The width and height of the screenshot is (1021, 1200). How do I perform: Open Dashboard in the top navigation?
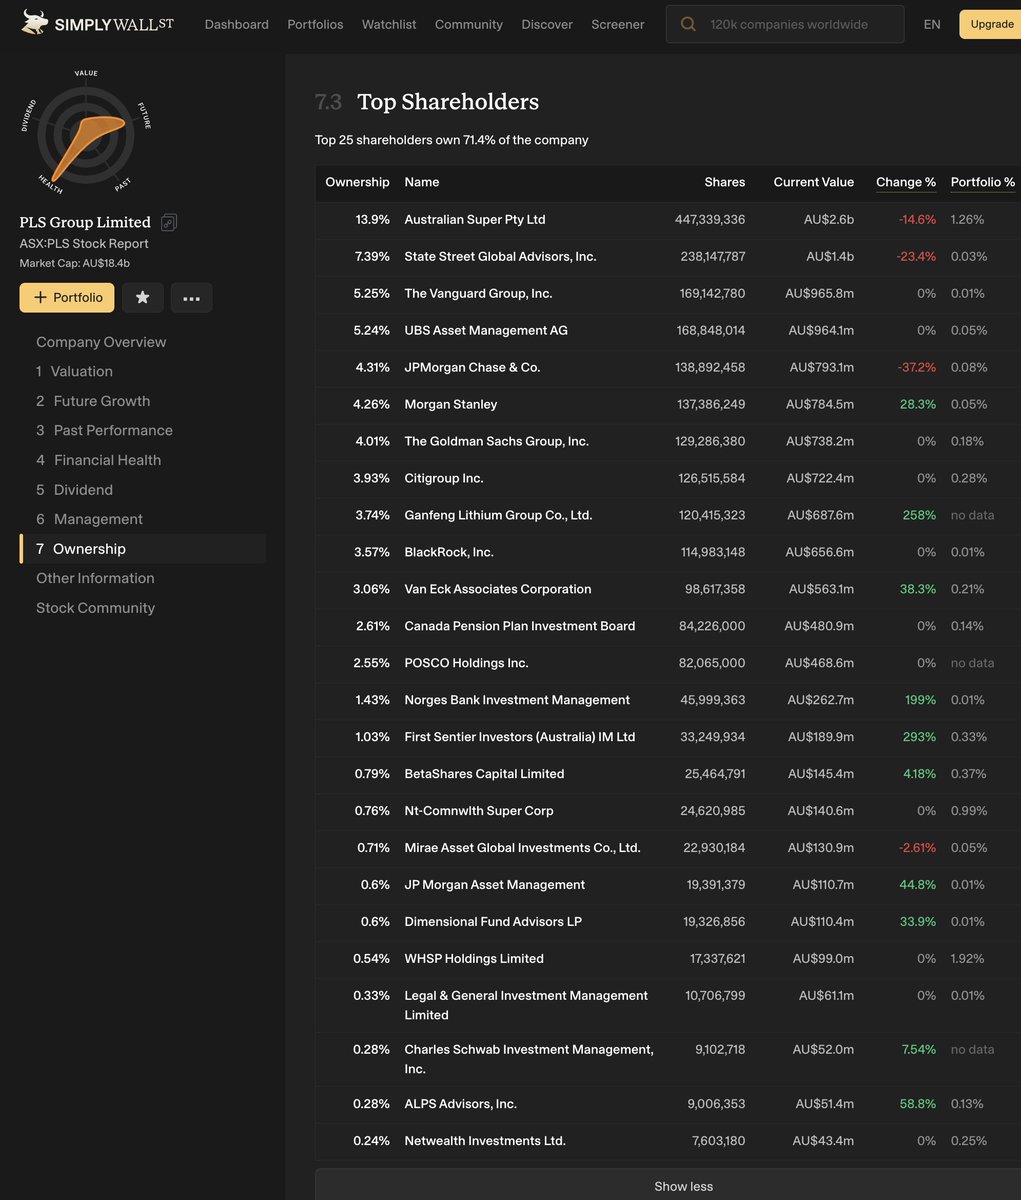[x=237, y=24]
